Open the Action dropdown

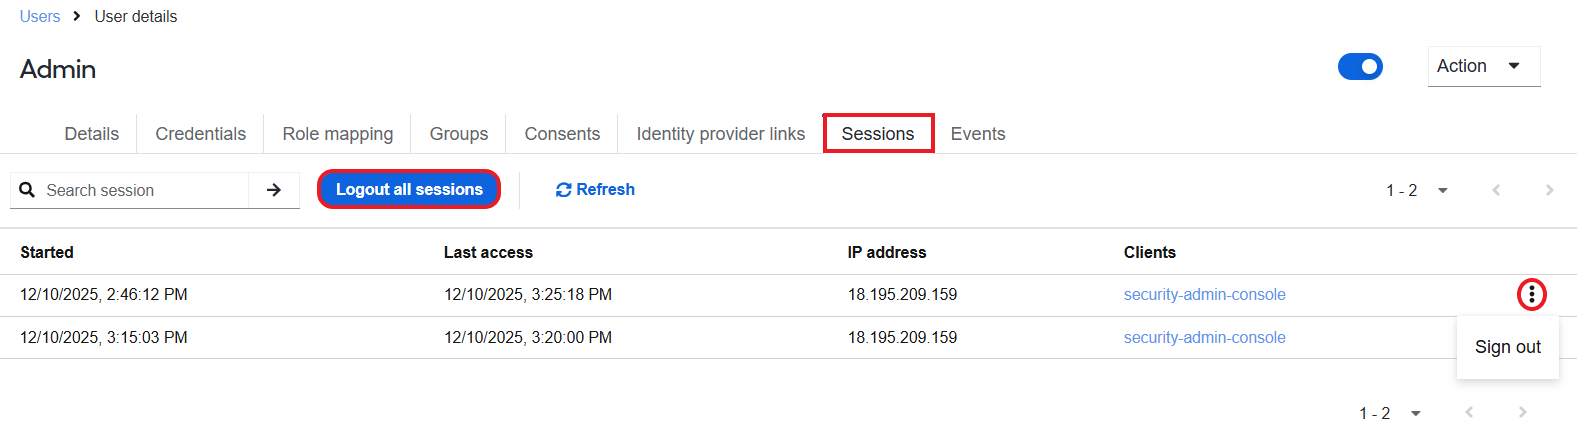[1484, 66]
